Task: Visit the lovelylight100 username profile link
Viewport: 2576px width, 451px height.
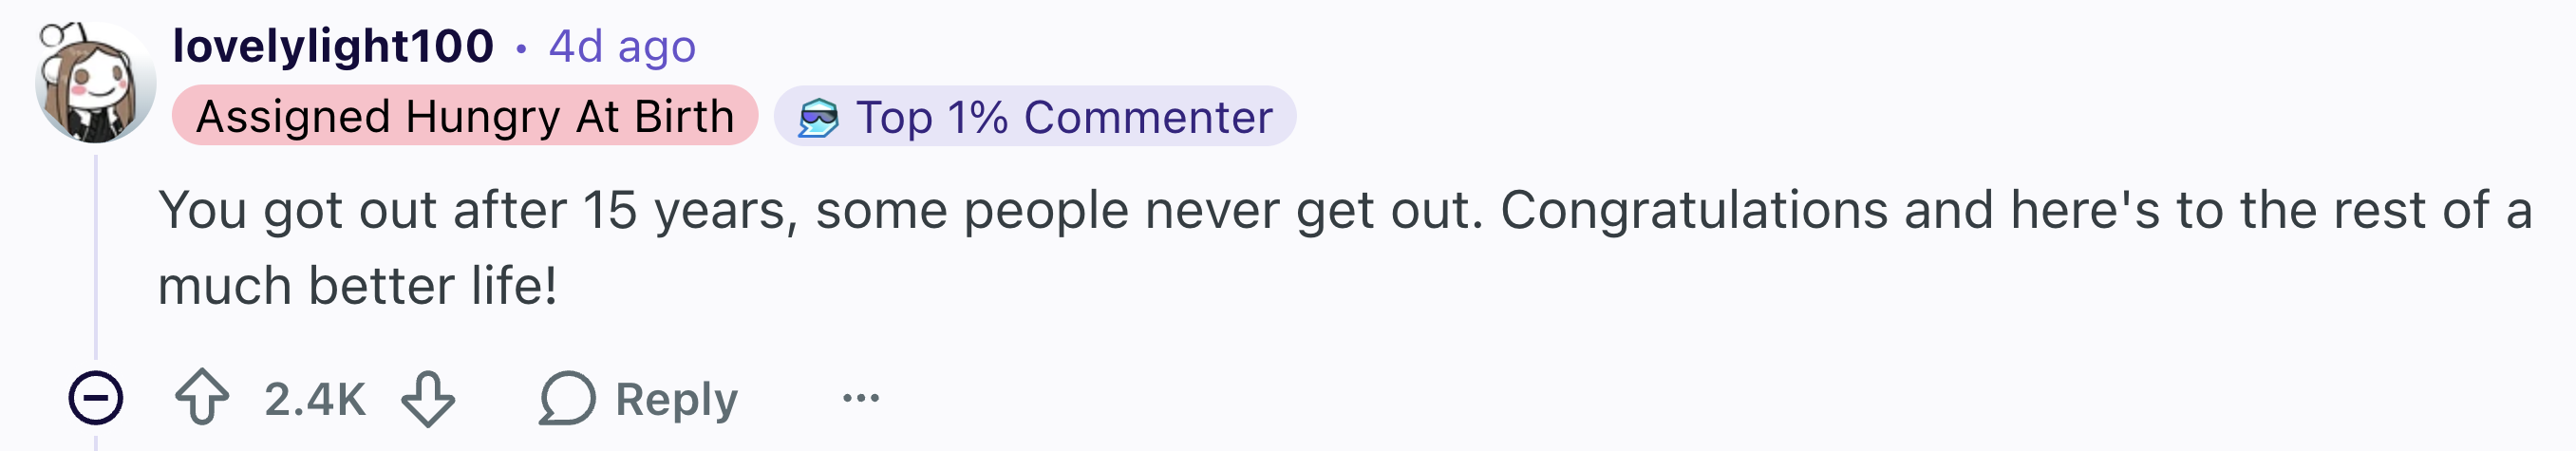Action: pyautogui.click(x=333, y=46)
